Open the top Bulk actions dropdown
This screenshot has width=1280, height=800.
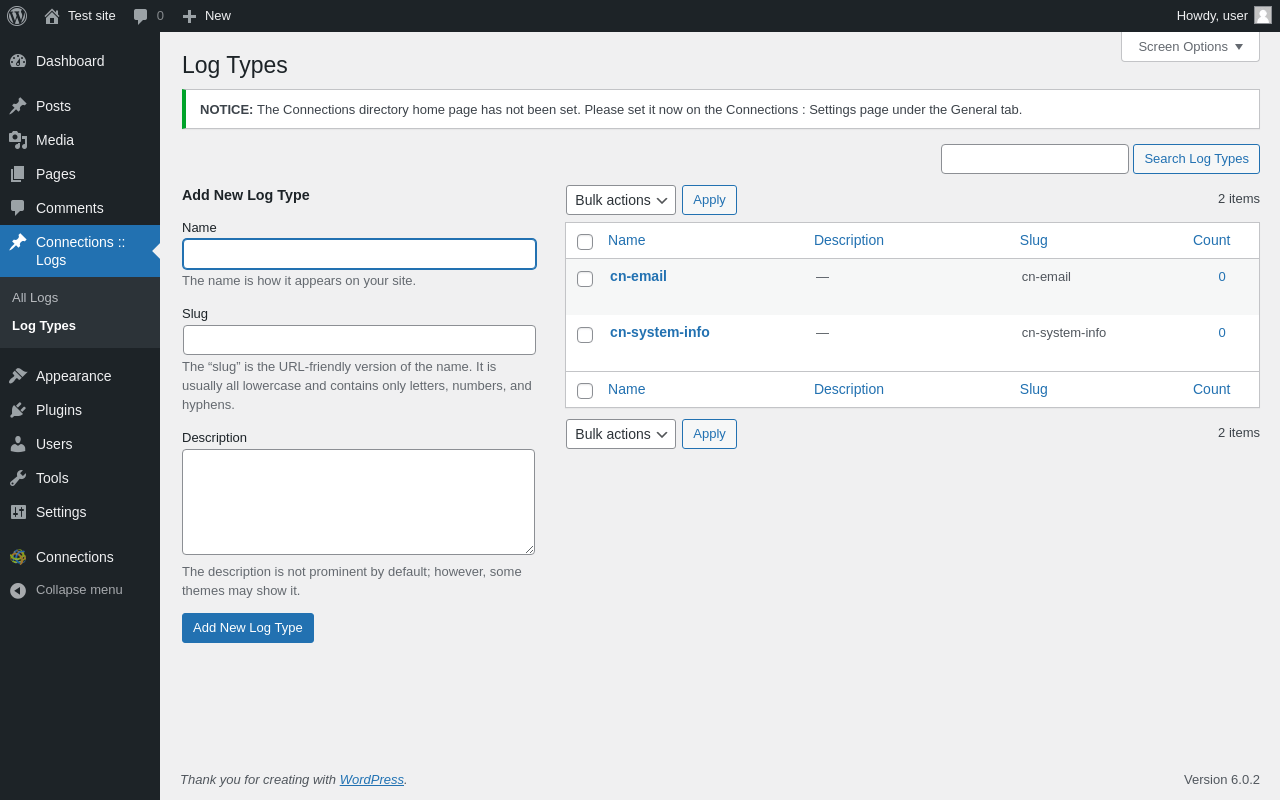click(621, 200)
